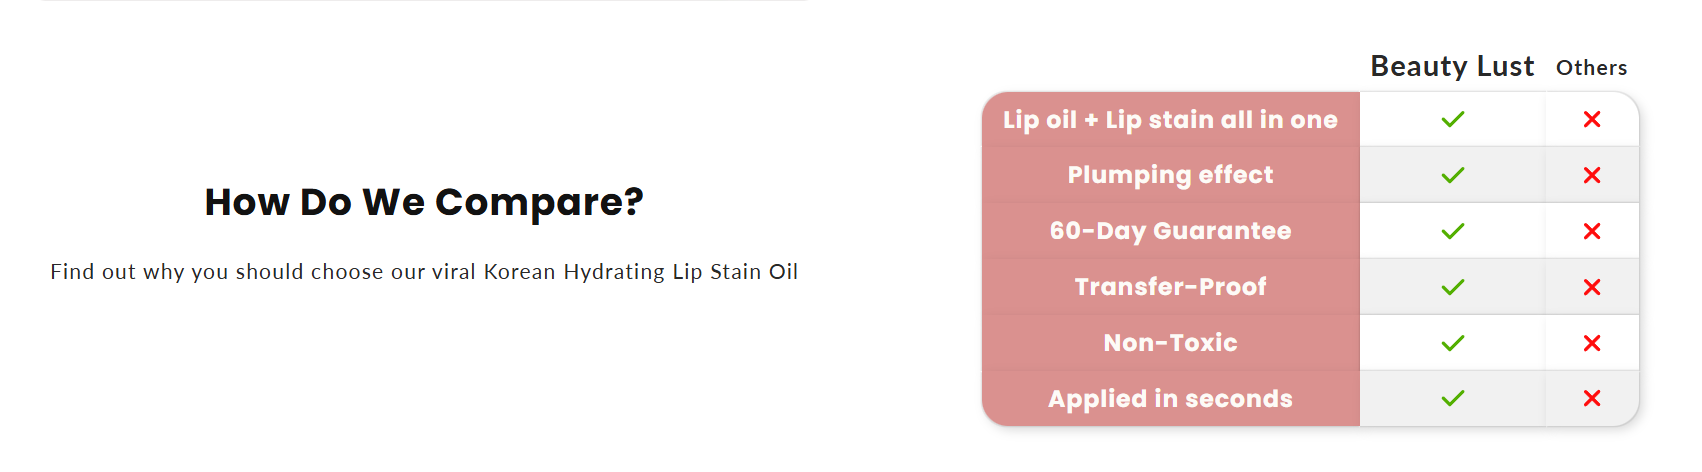
Task: Click the Beauty Lust column header
Action: tap(1451, 66)
